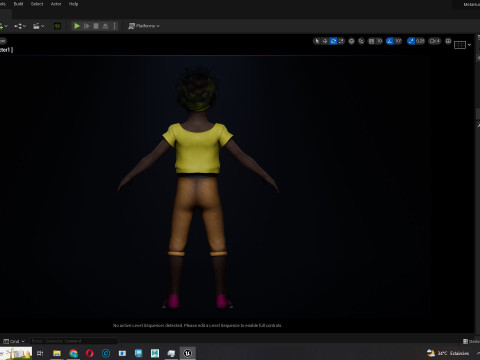Open the Actor menu
Image resolution: width=480 pixels, height=360 pixels.
(56, 4)
